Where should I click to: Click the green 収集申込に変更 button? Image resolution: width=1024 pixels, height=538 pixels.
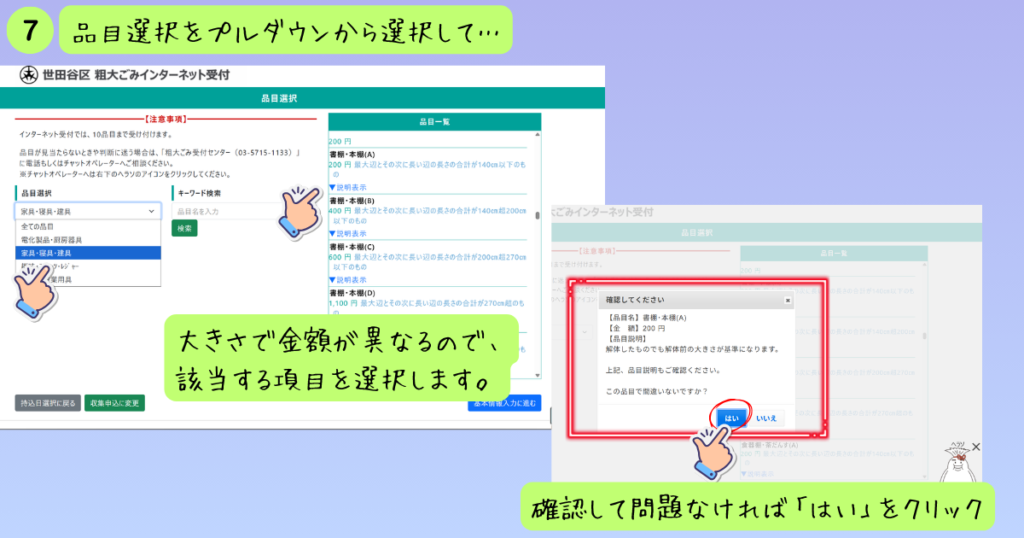pyautogui.click(x=114, y=403)
